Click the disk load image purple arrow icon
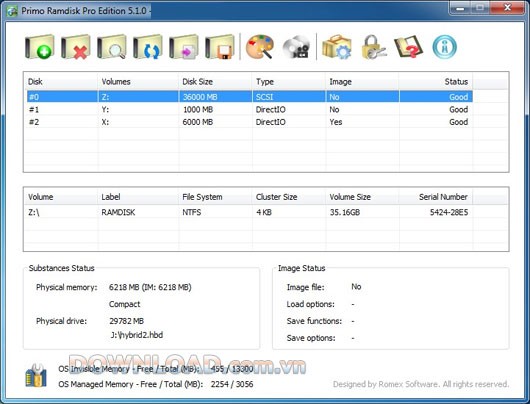Viewport: 530px width, 404px height. pyautogui.click(x=184, y=47)
